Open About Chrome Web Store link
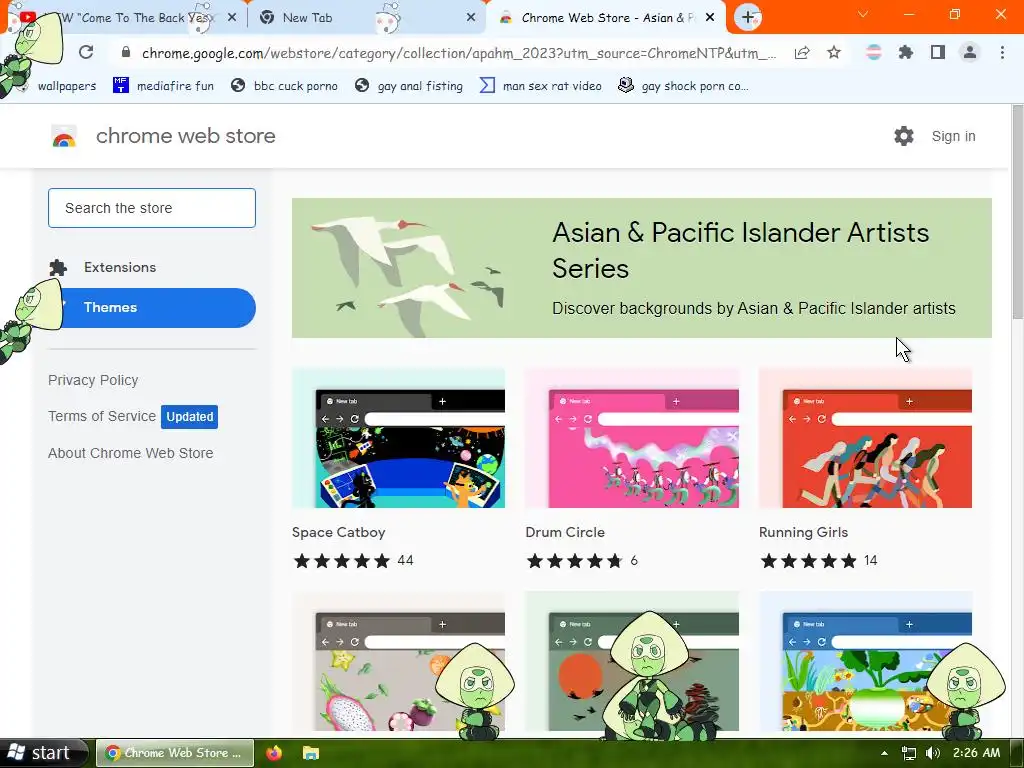The height and width of the screenshot is (768, 1024). [131, 453]
